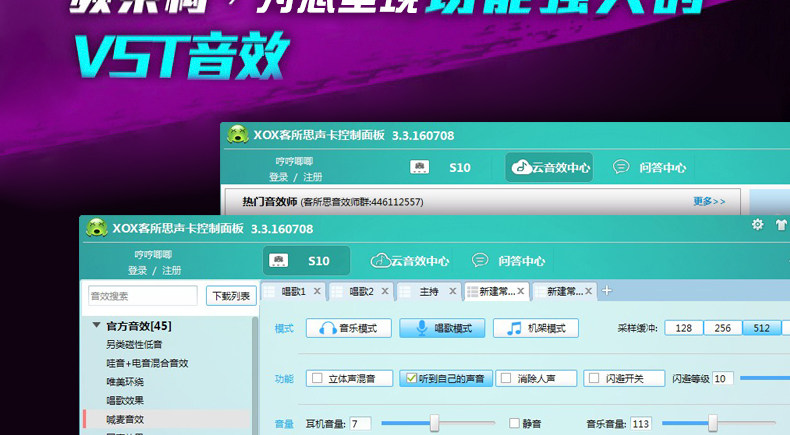Open 云音效中心 in front window
Screen dimensions: 790x435
click(x=410, y=261)
